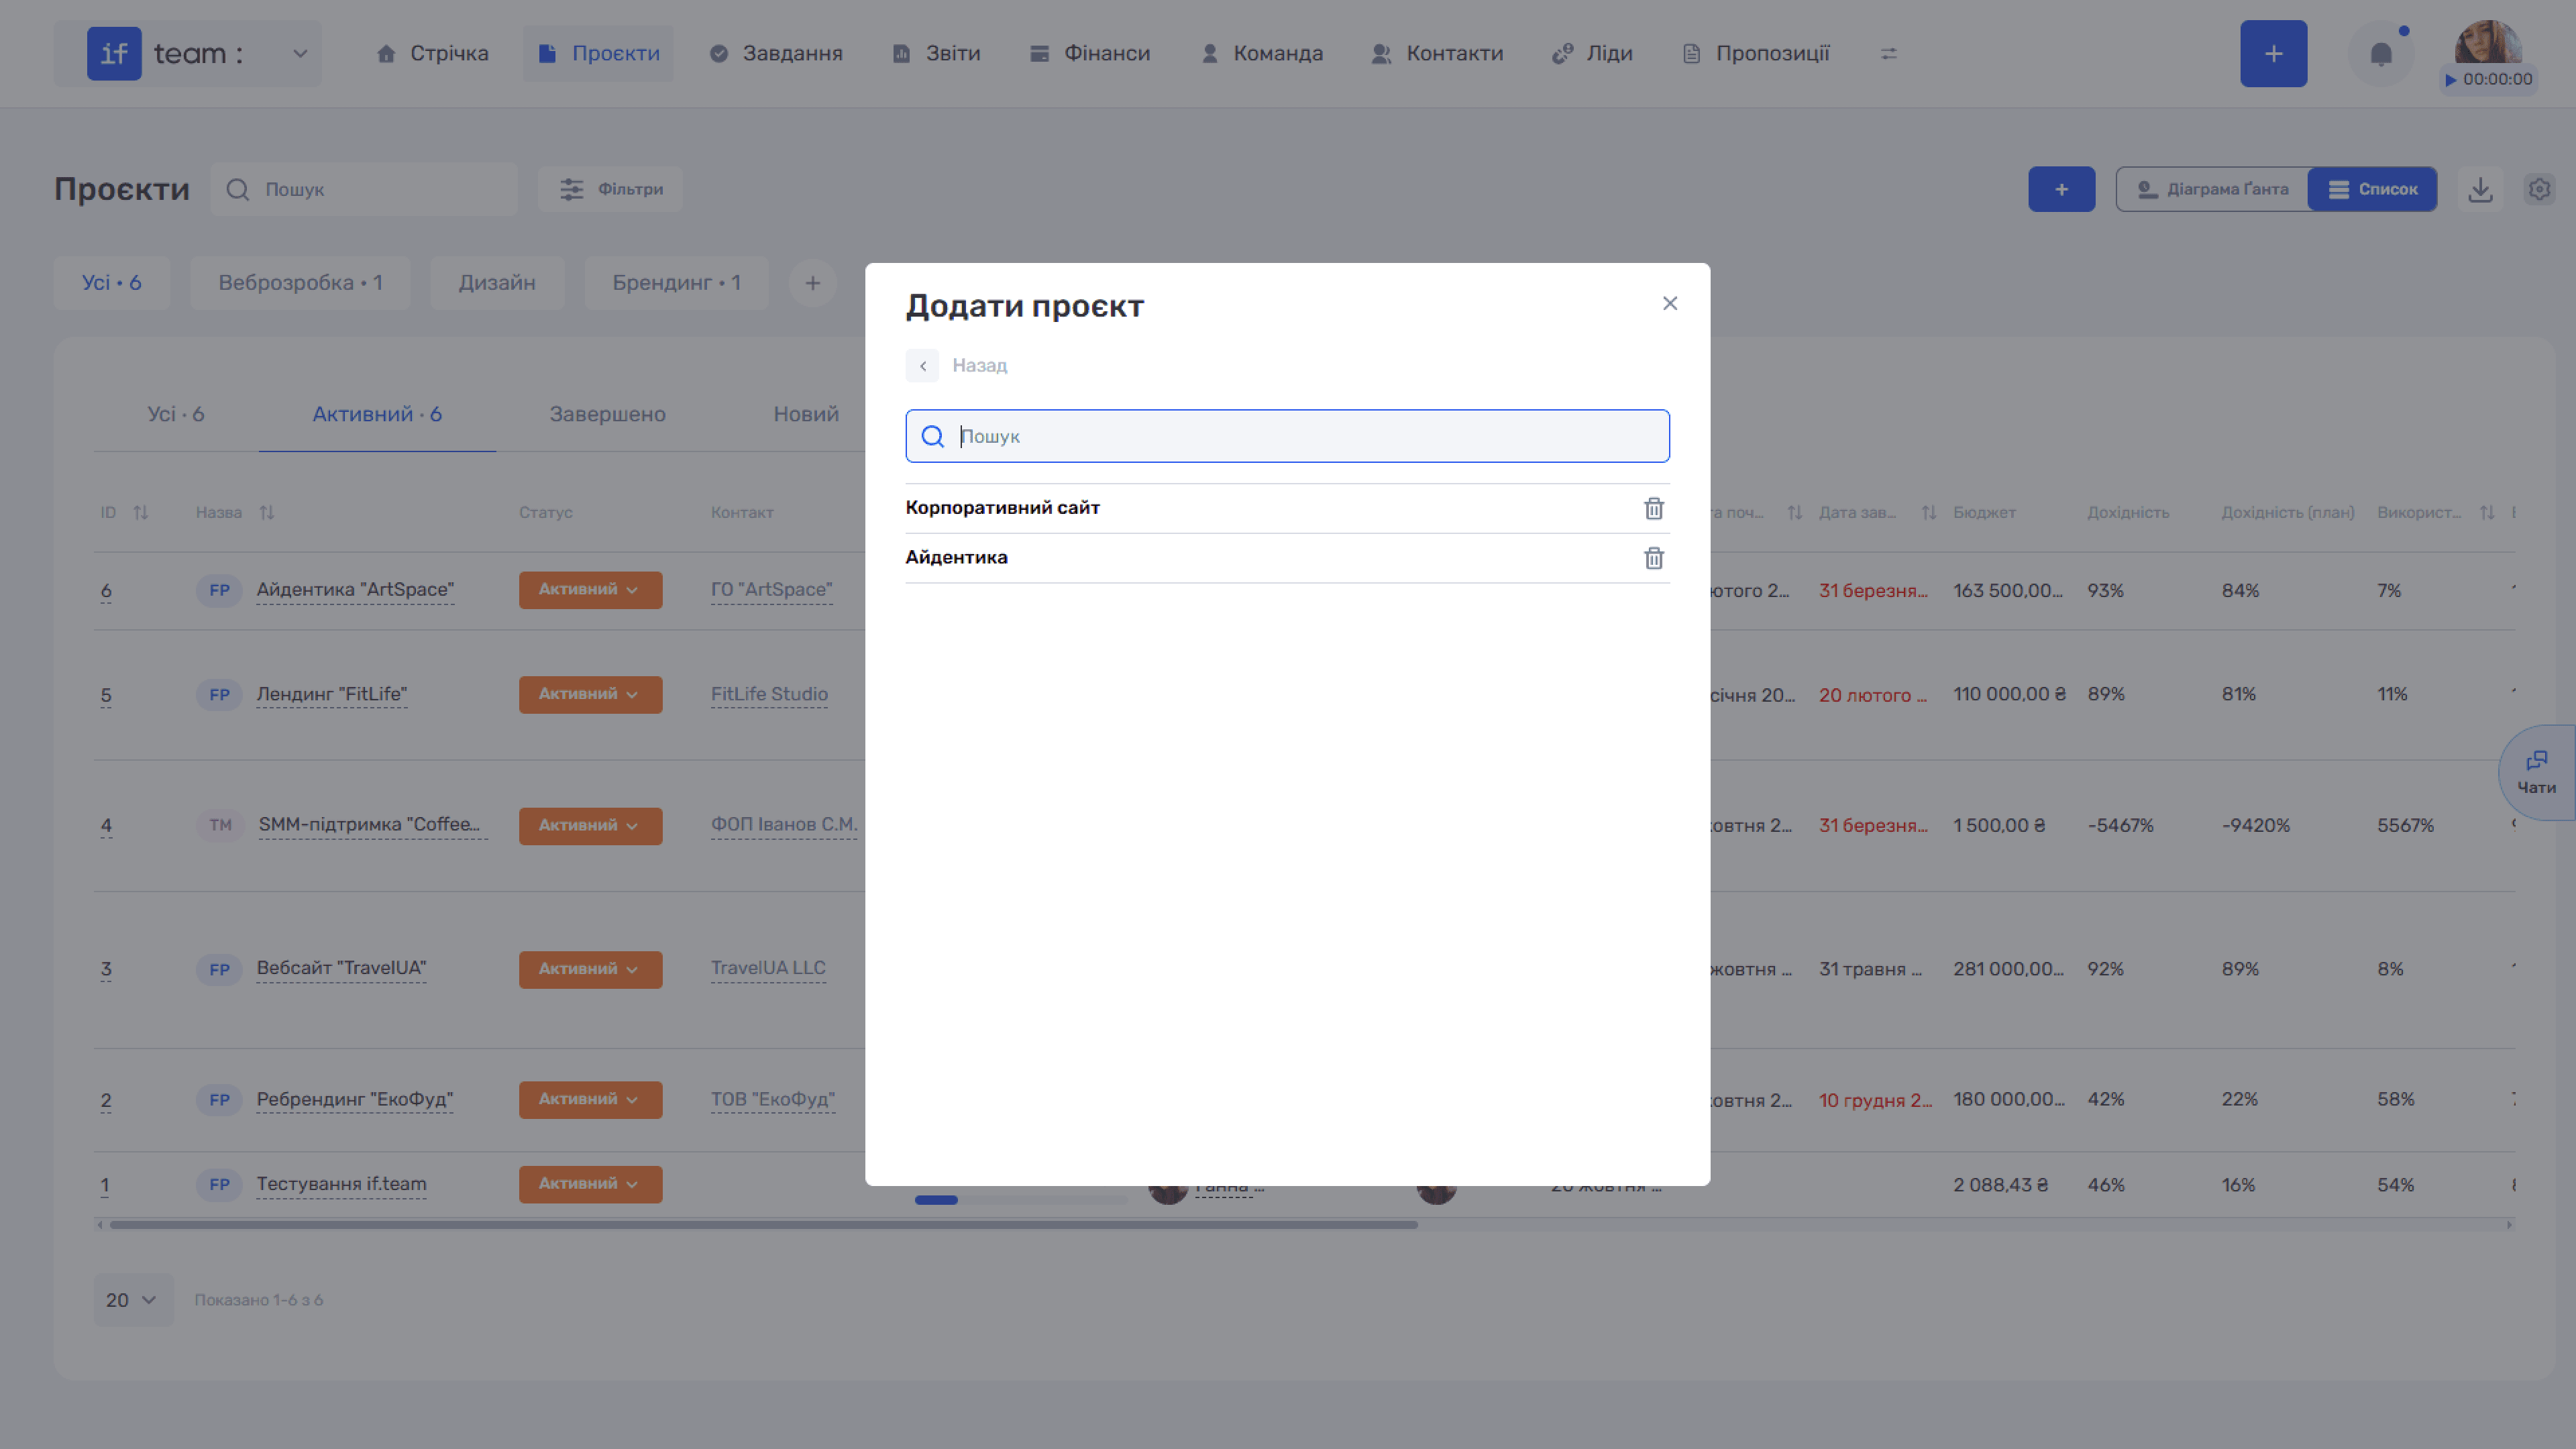The height and width of the screenshot is (1449, 2576).
Task: Open the Фінанси navigation item
Action: pyautogui.click(x=1090, y=53)
